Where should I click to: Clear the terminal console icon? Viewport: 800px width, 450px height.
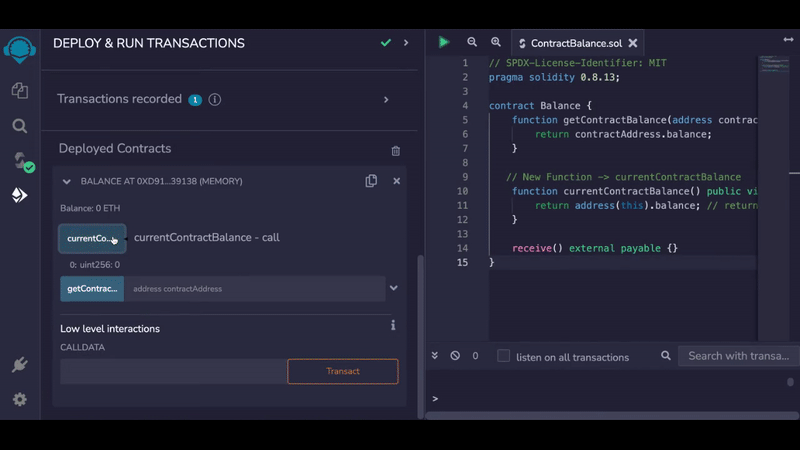pos(455,356)
